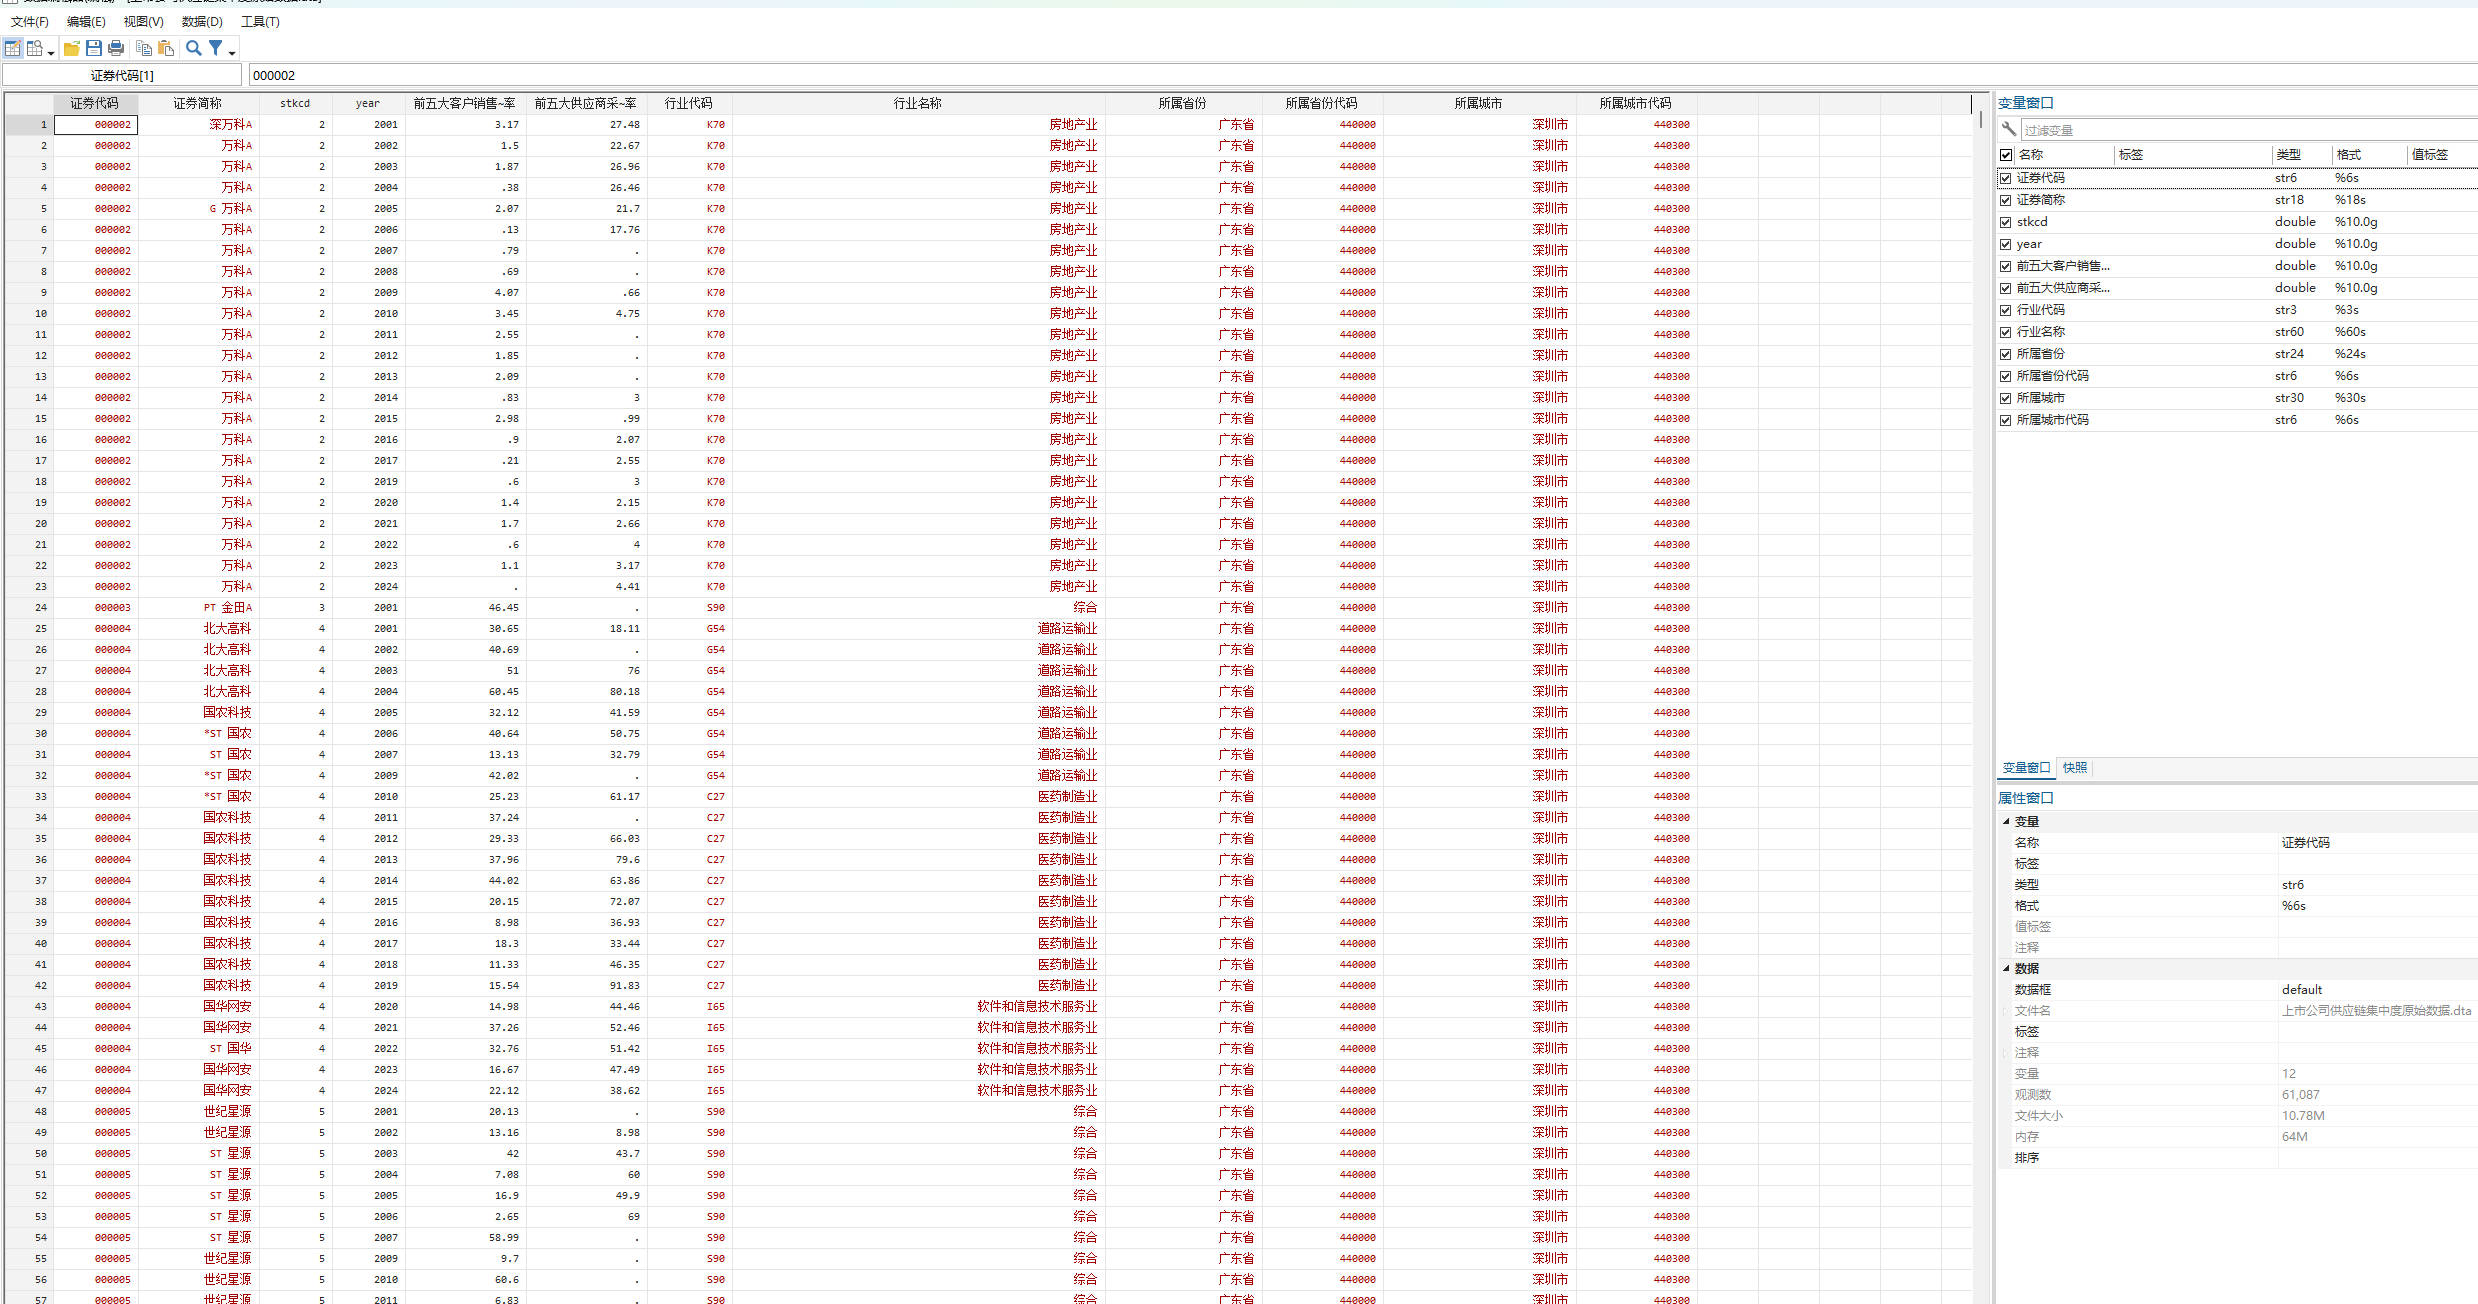Screen dimensions: 2478x1304
Task: Toggle checkbox for 行业名称 variable
Action: (2006, 332)
